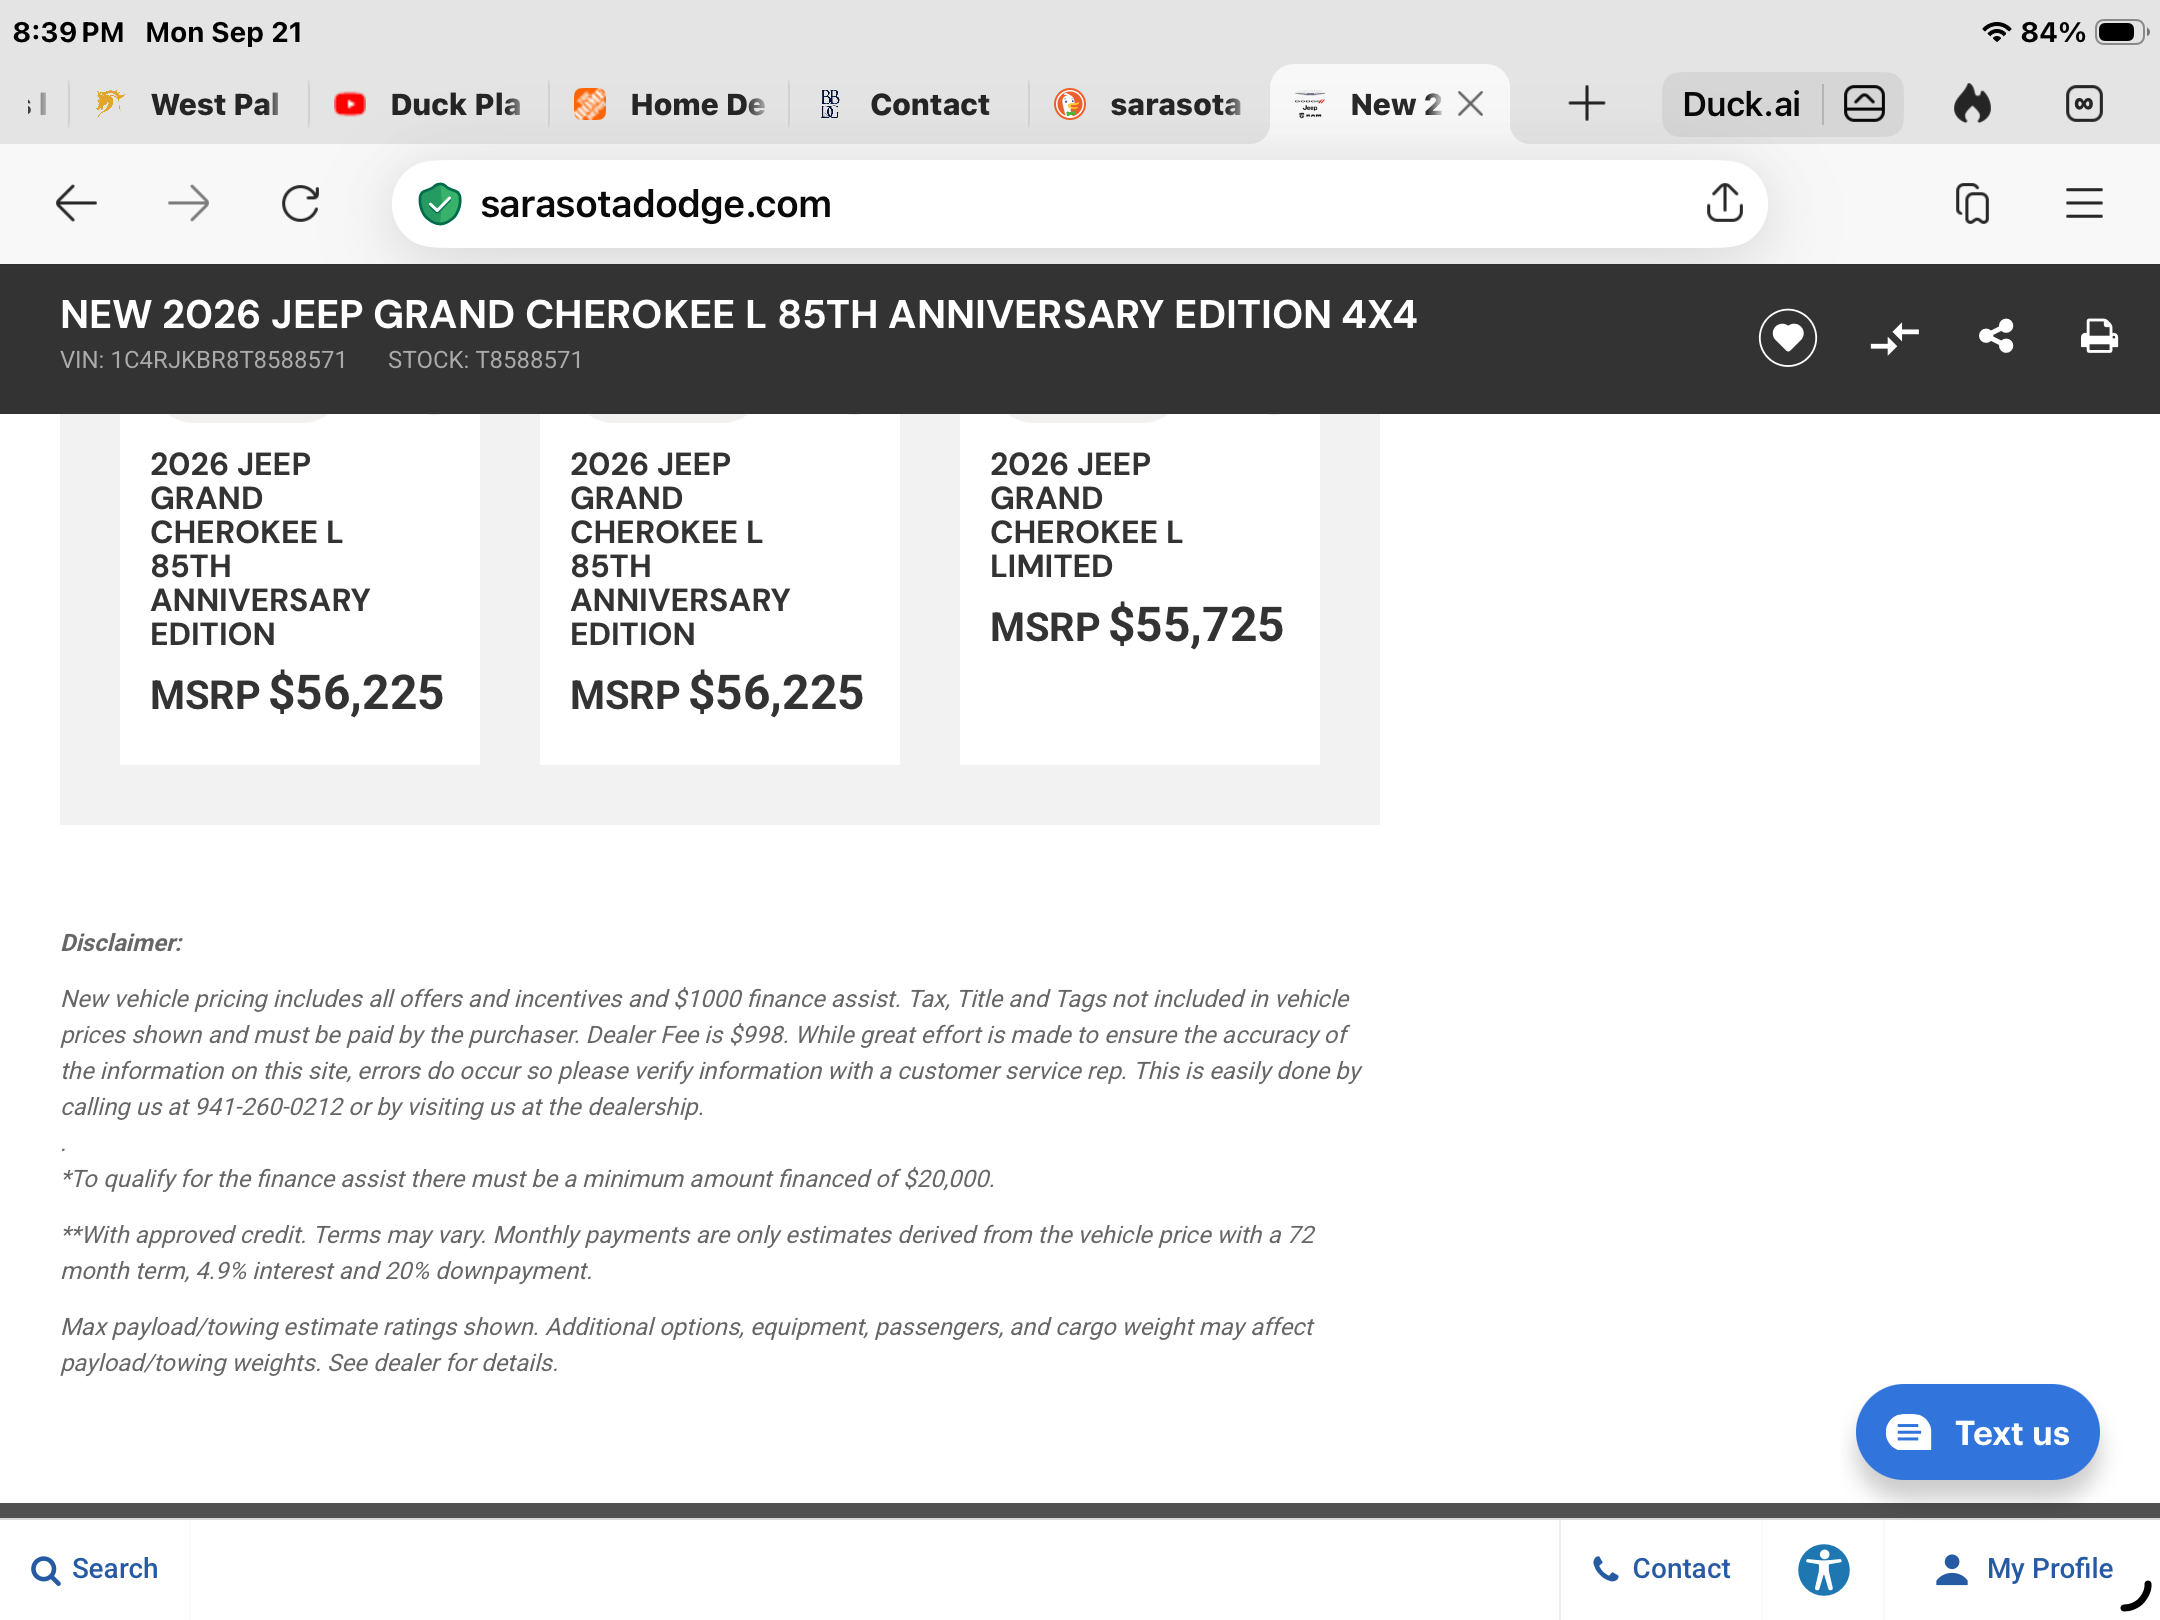This screenshot has width=2160, height=1620.
Task: Tap Contact in the bottom bar
Action: (x=1661, y=1569)
